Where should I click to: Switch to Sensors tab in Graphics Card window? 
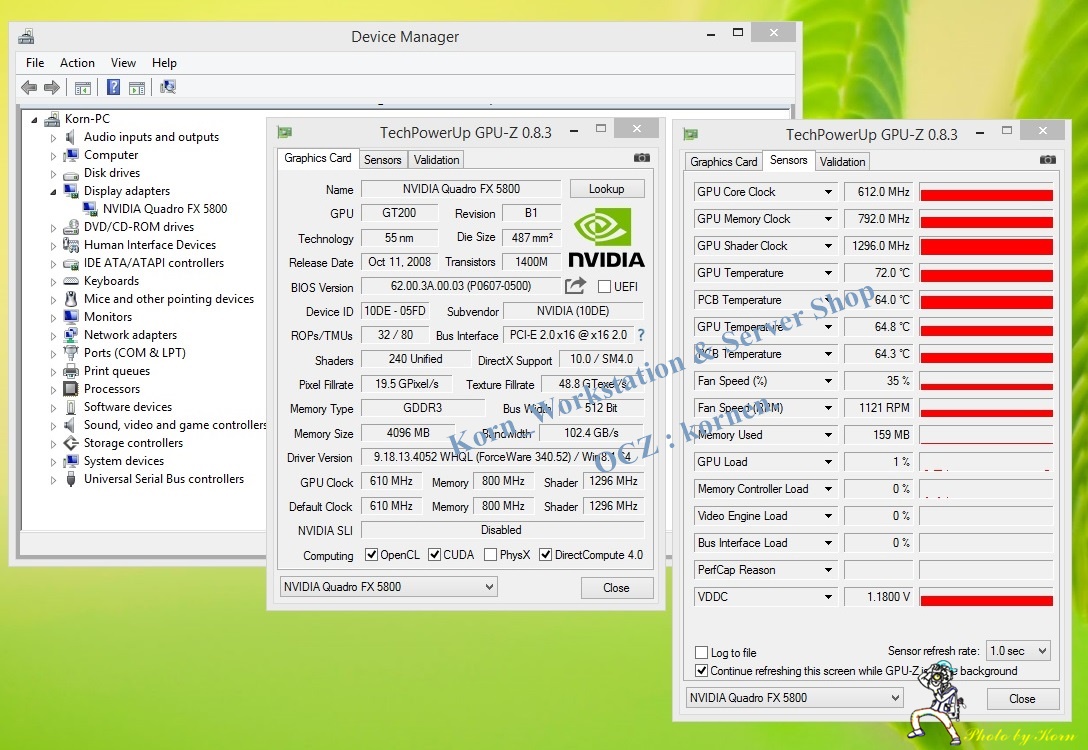tap(382, 160)
